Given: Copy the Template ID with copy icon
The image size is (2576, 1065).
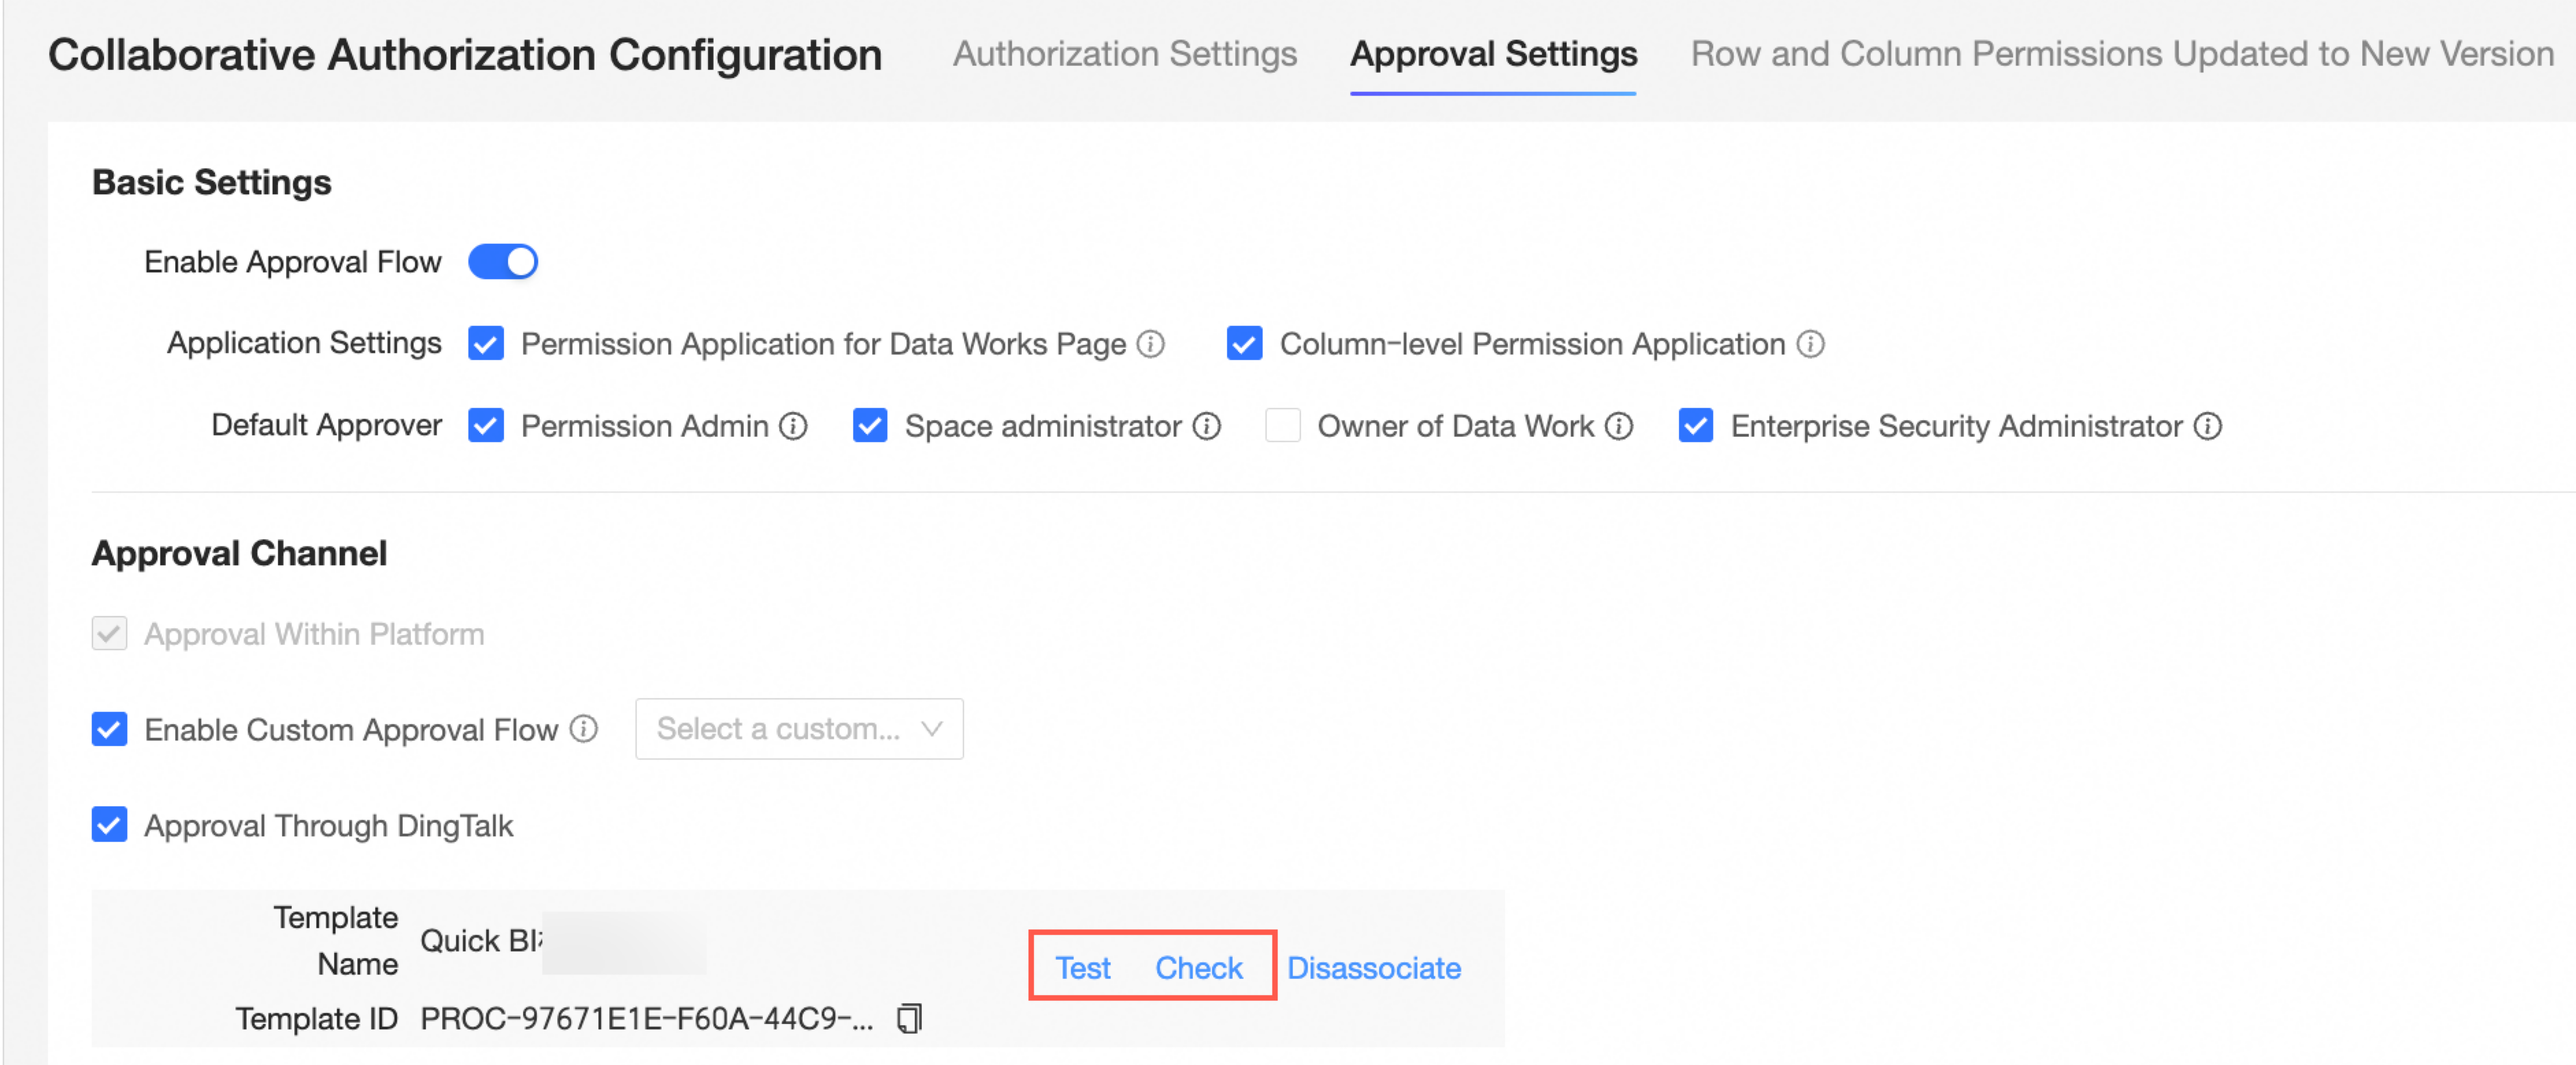Looking at the screenshot, I should point(909,1018).
